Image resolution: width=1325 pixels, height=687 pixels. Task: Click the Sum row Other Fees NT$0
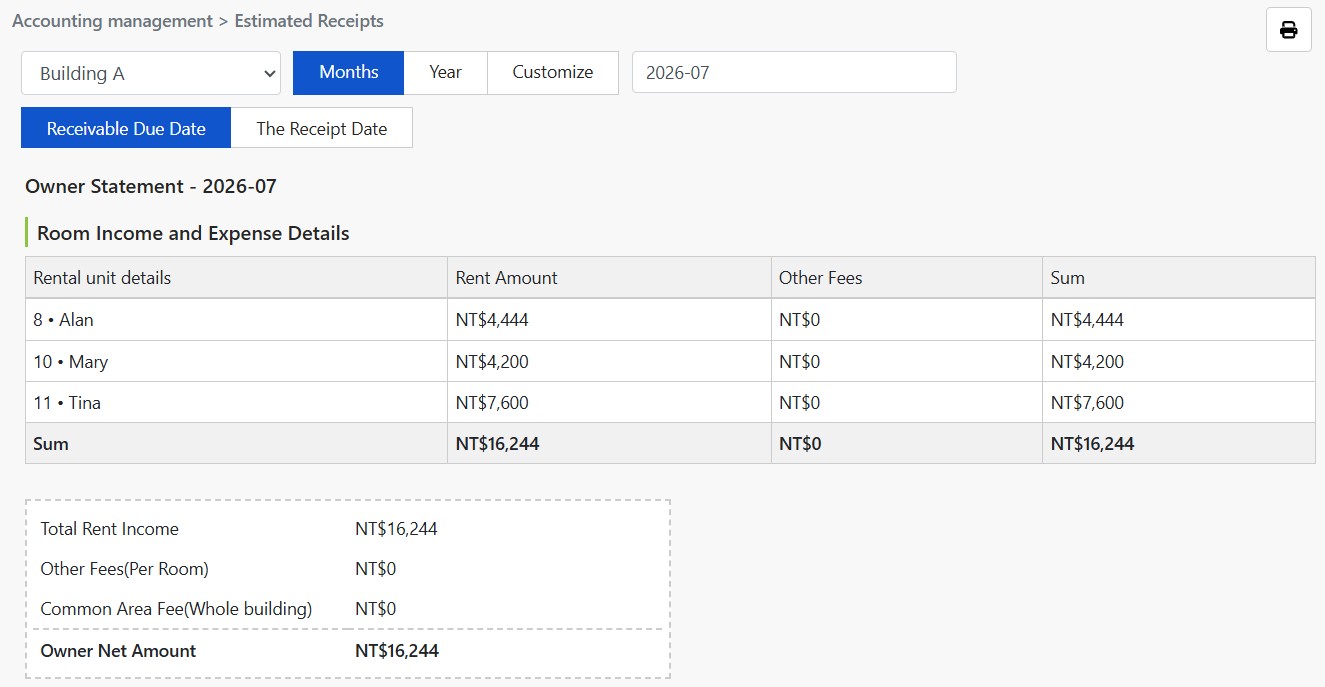point(800,444)
